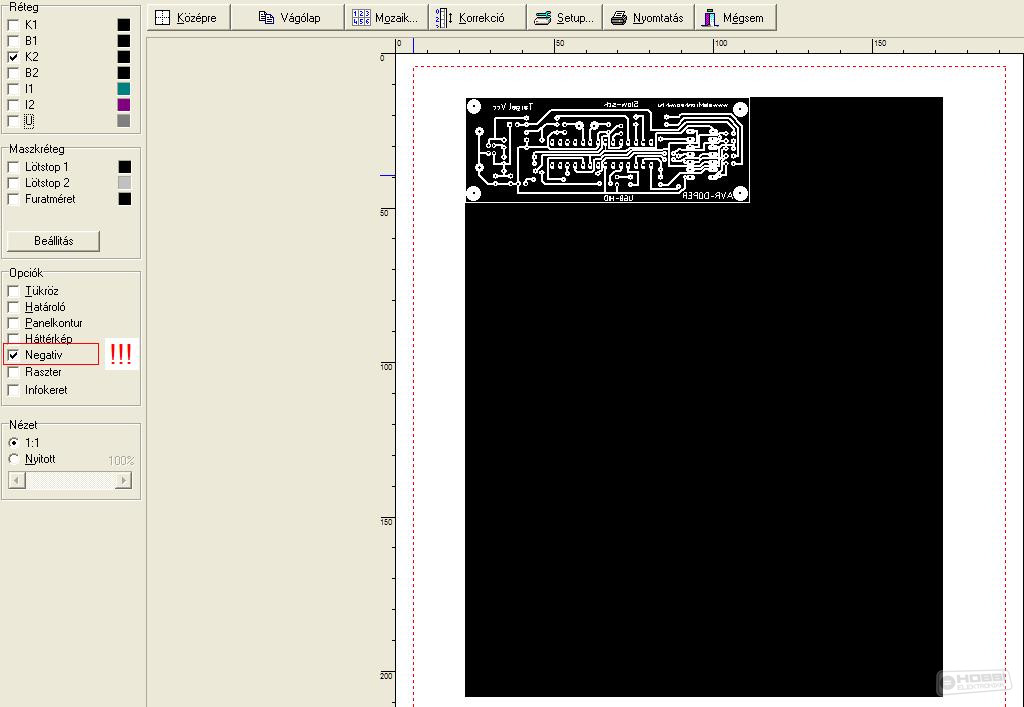The image size is (1024, 707).
Task: Pick the Lötstop 2 color swatch
Action: pos(125,183)
